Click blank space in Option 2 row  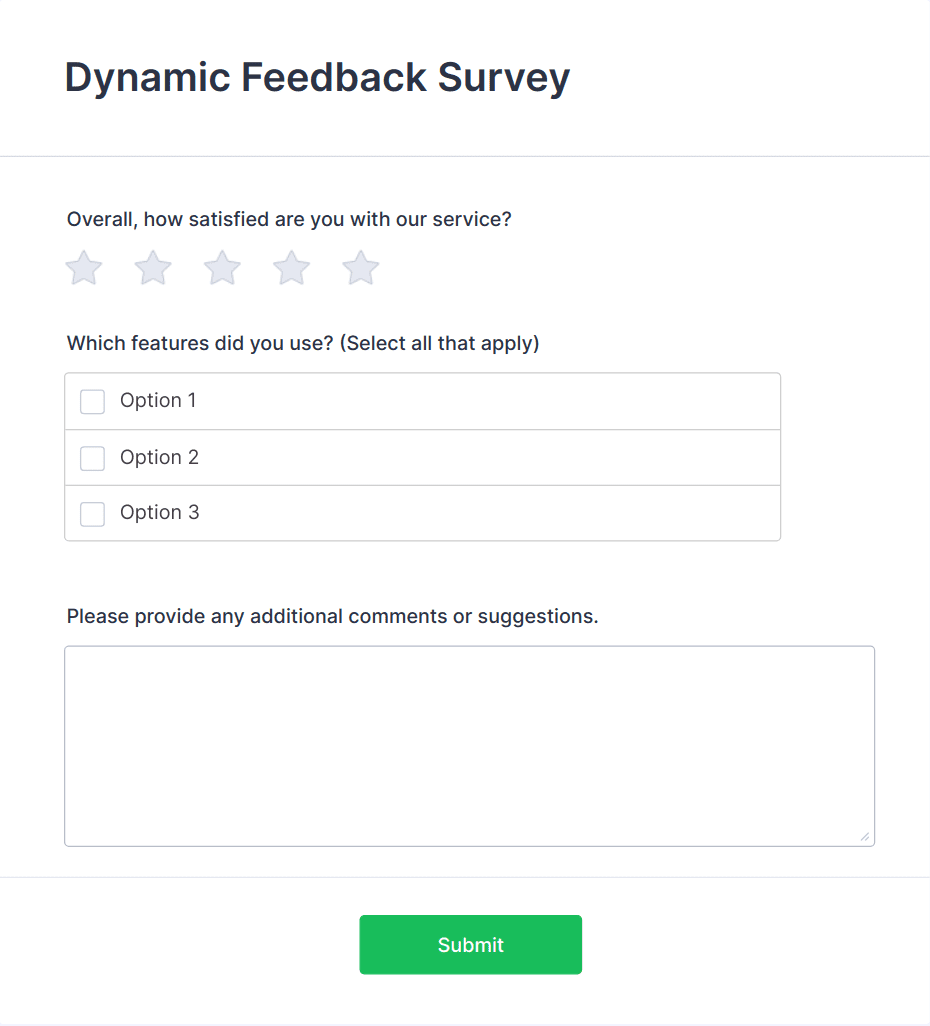(500, 458)
